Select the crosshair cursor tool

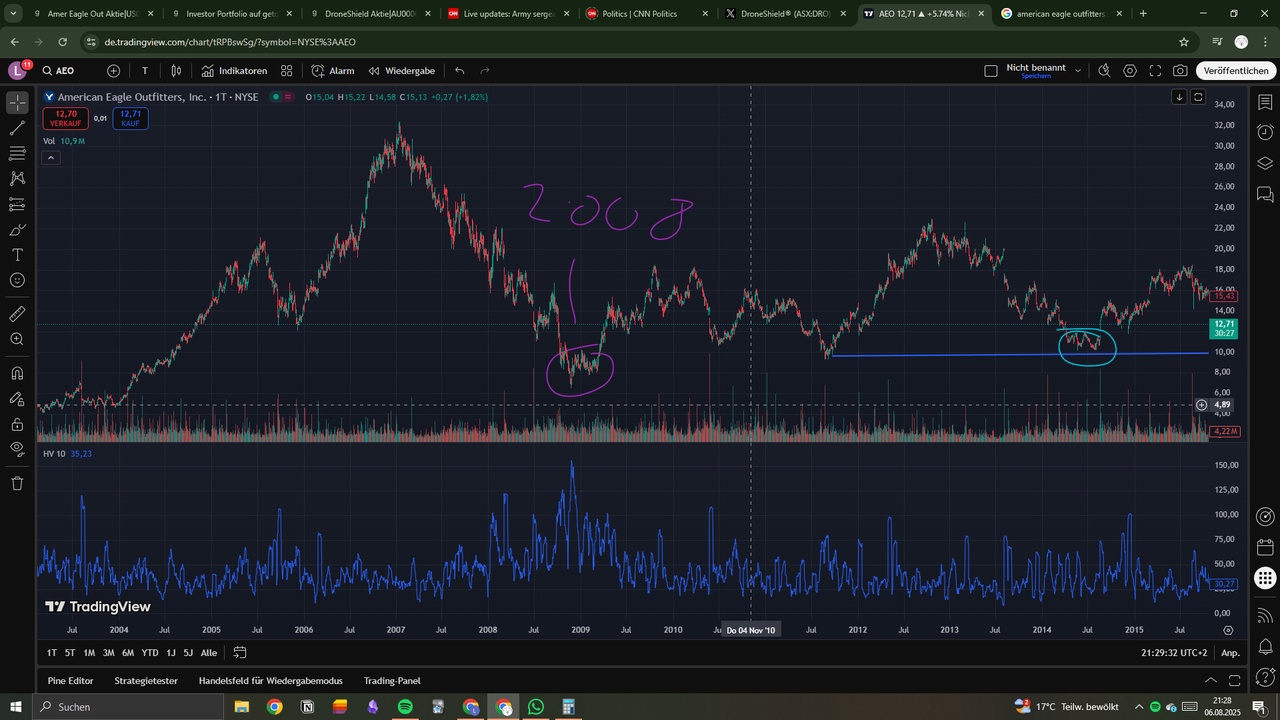(17, 103)
